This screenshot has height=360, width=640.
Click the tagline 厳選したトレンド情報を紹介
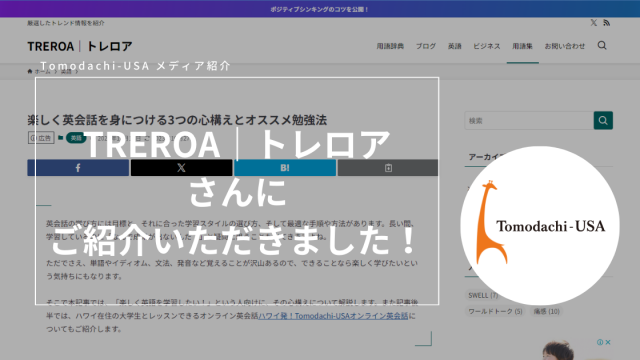(x=66, y=23)
